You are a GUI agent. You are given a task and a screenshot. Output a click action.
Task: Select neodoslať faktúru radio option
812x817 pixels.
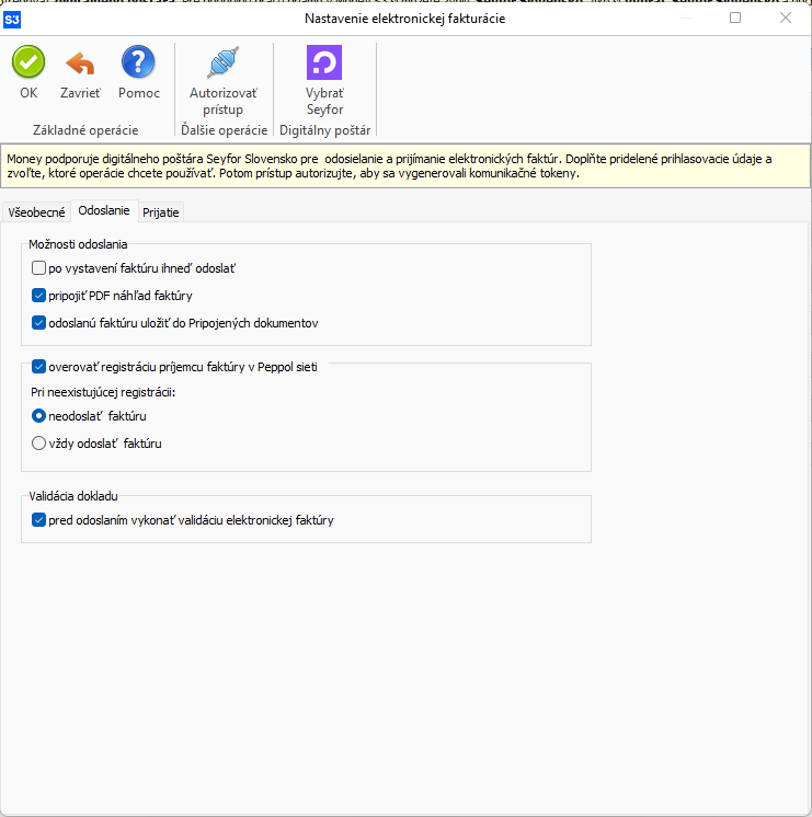tap(39, 416)
